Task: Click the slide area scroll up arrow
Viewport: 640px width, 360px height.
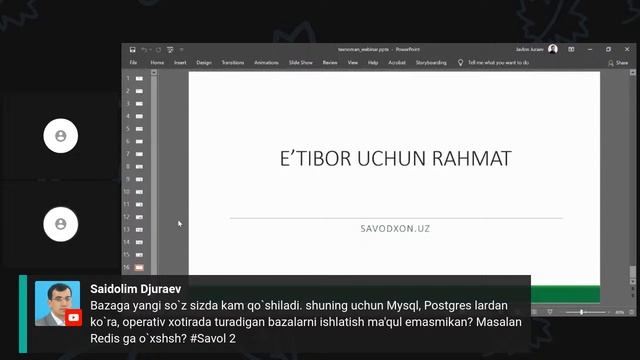Action: 633,73
